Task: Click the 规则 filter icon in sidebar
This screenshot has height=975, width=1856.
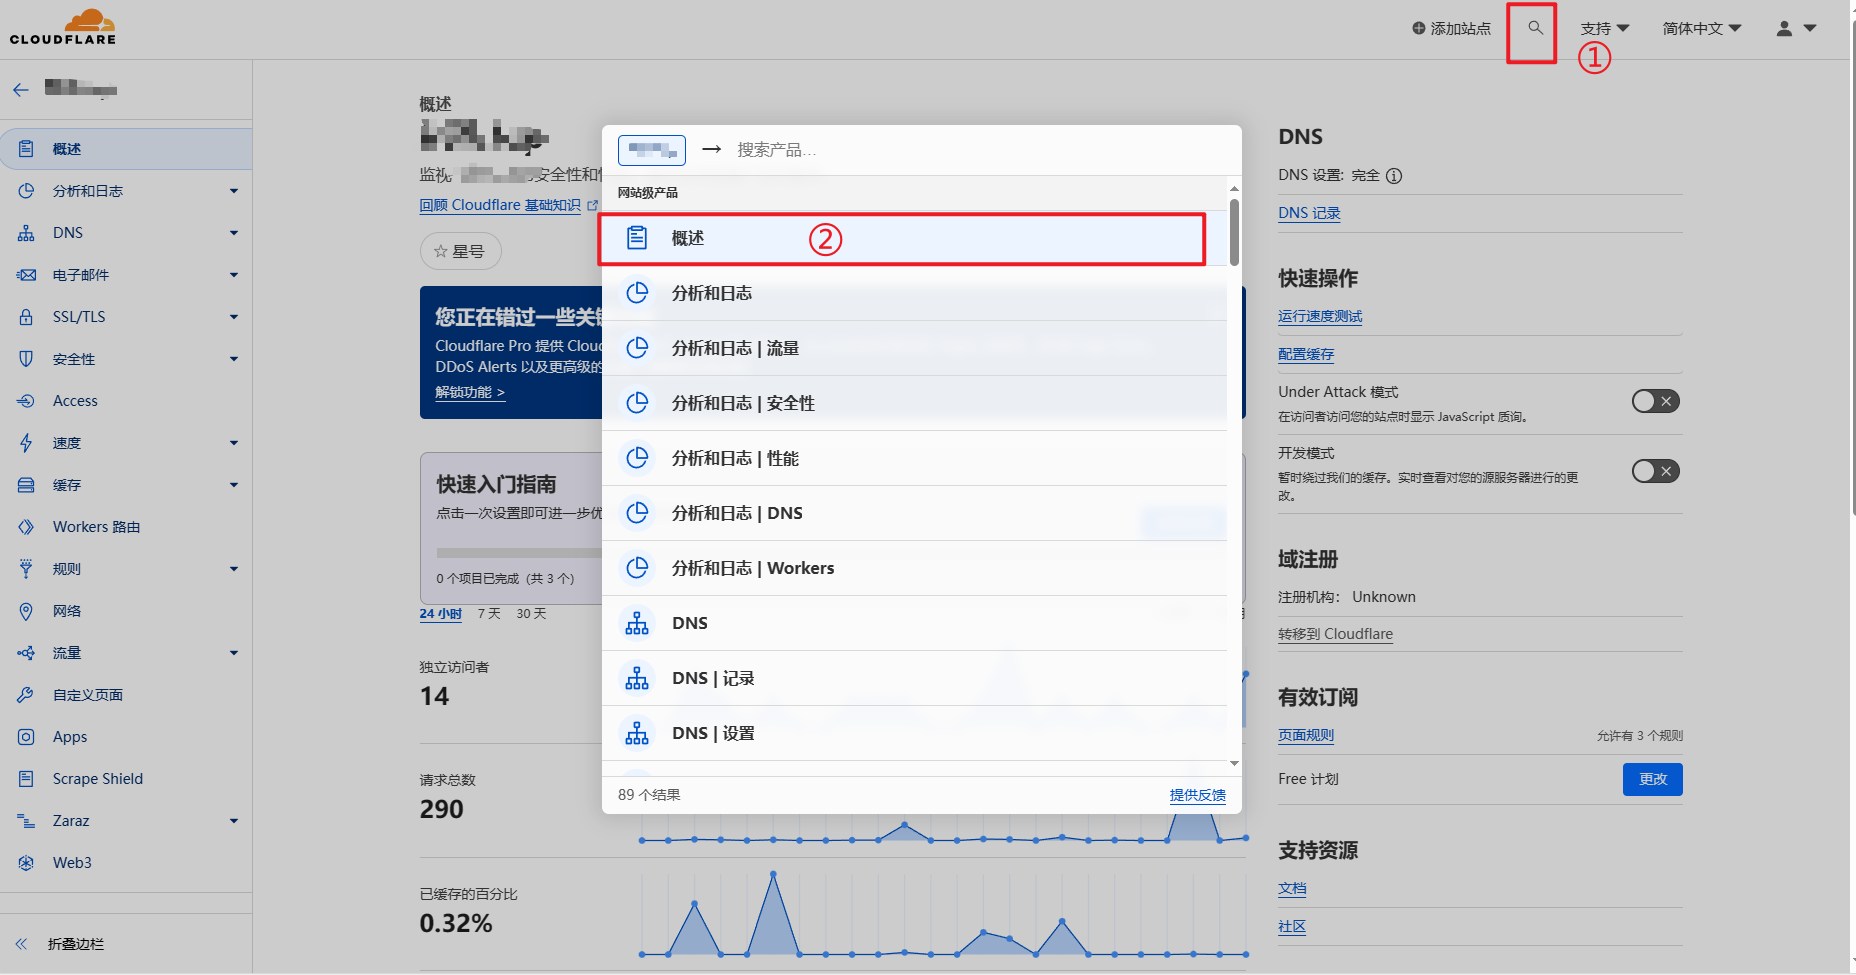Action: tap(26, 569)
